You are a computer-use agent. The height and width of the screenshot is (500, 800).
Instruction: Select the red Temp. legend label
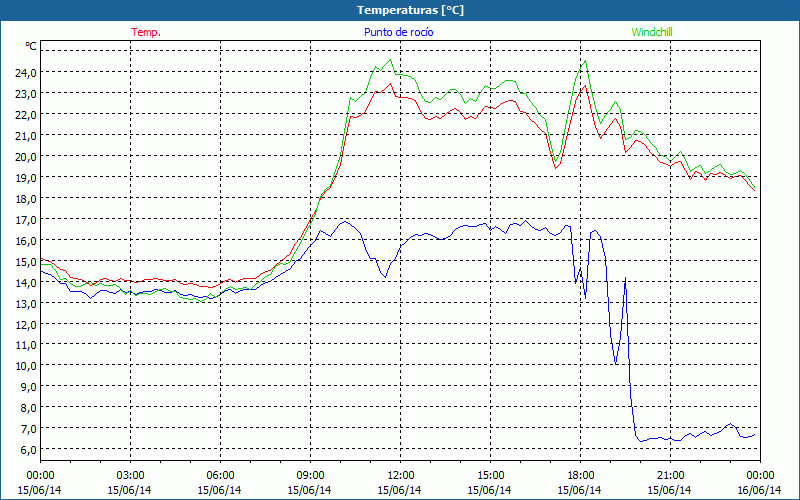tap(146, 32)
